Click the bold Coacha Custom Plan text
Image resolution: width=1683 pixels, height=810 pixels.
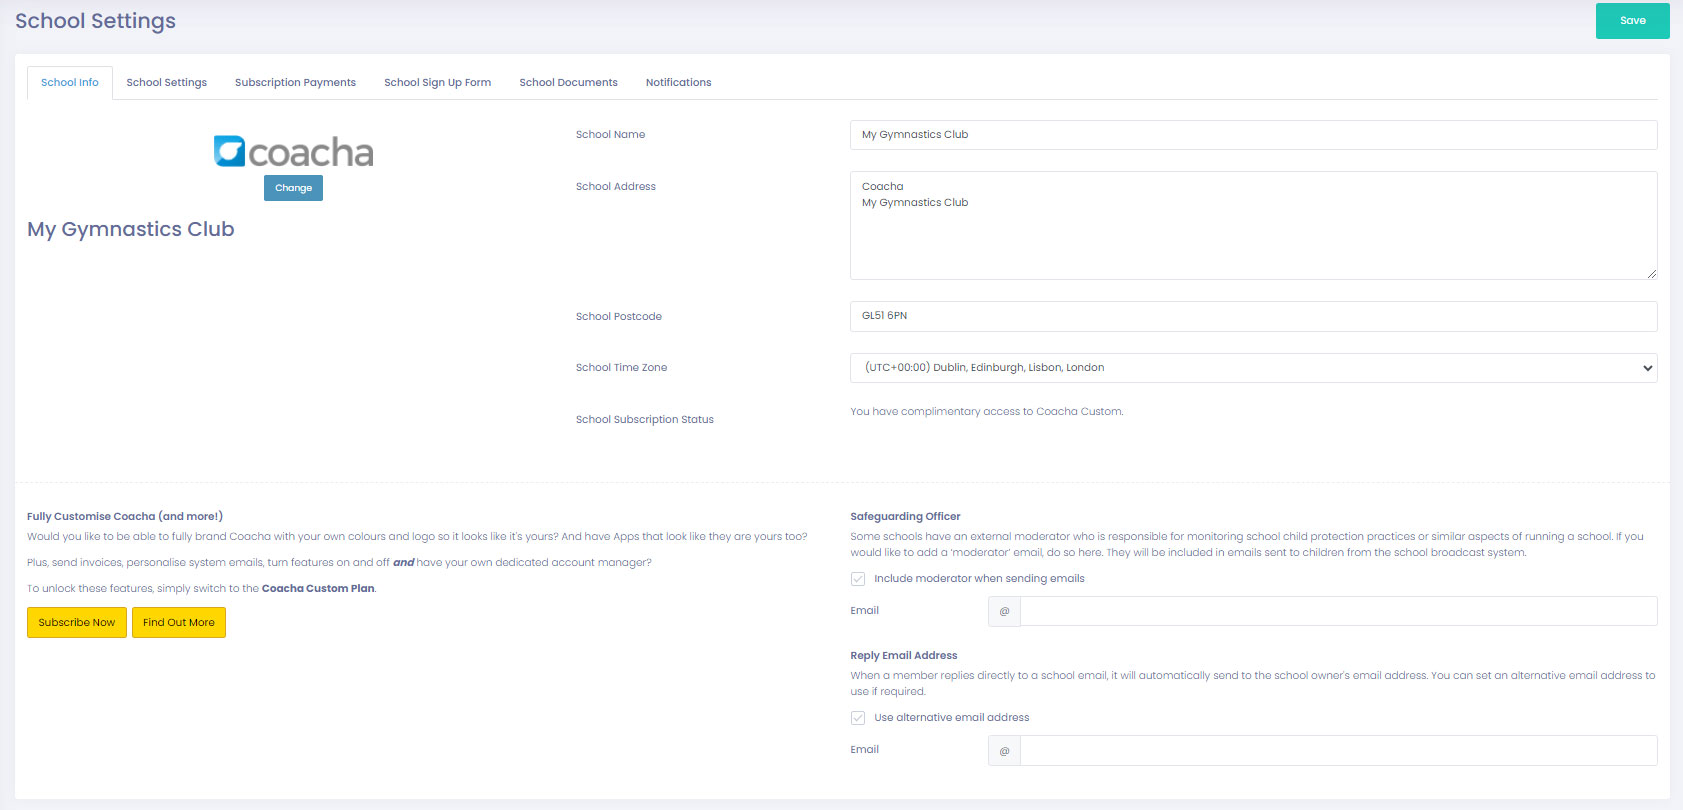(318, 588)
